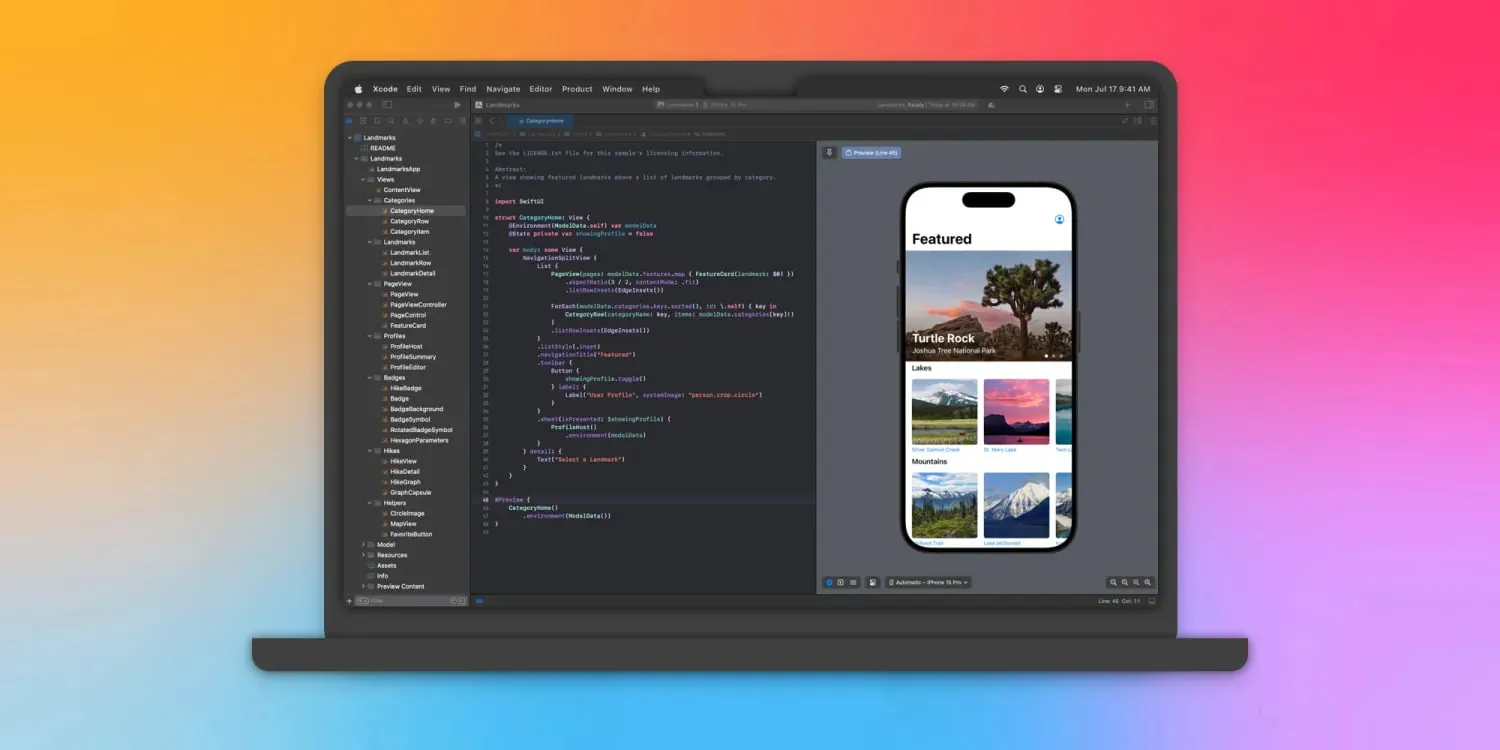Click the Run button to build the app
Screen dimensions: 1500x750
(457, 104)
